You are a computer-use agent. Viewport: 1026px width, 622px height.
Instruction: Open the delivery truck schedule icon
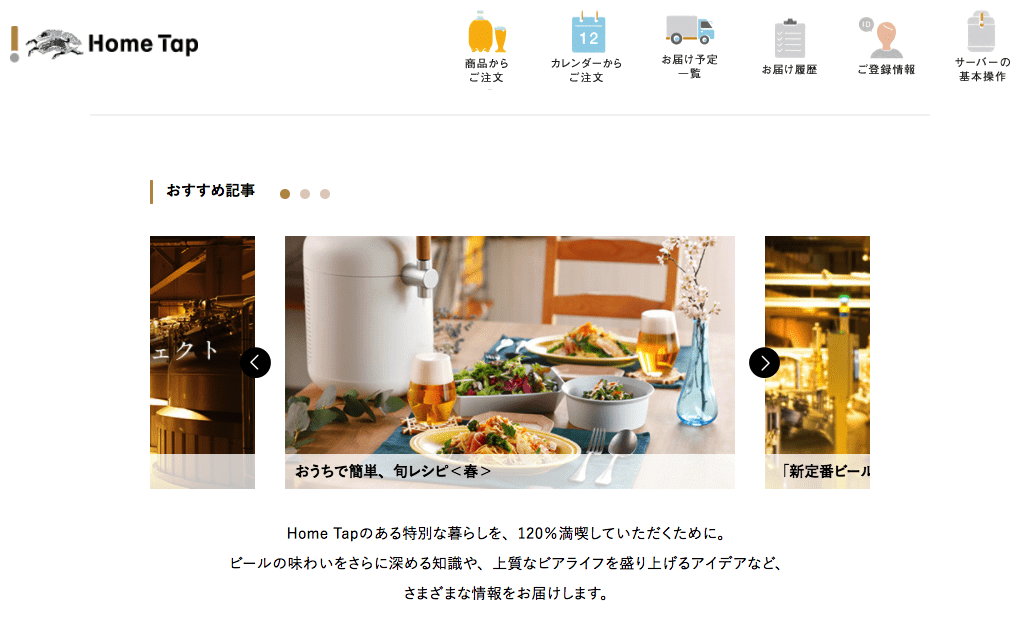click(690, 30)
